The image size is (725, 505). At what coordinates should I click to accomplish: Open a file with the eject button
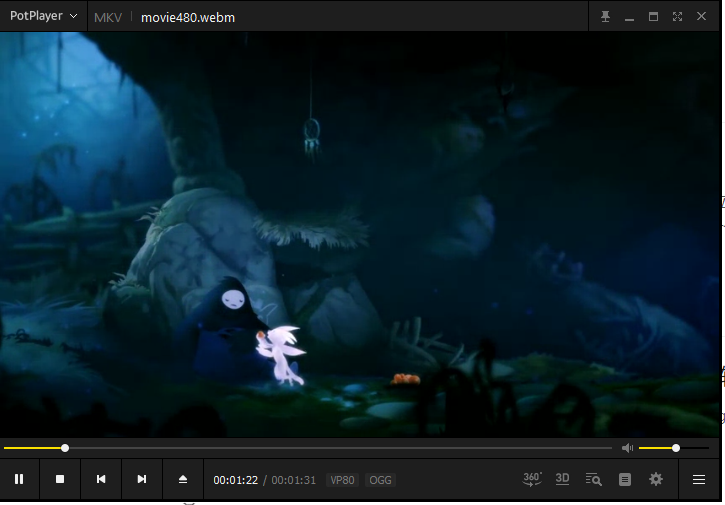(183, 479)
